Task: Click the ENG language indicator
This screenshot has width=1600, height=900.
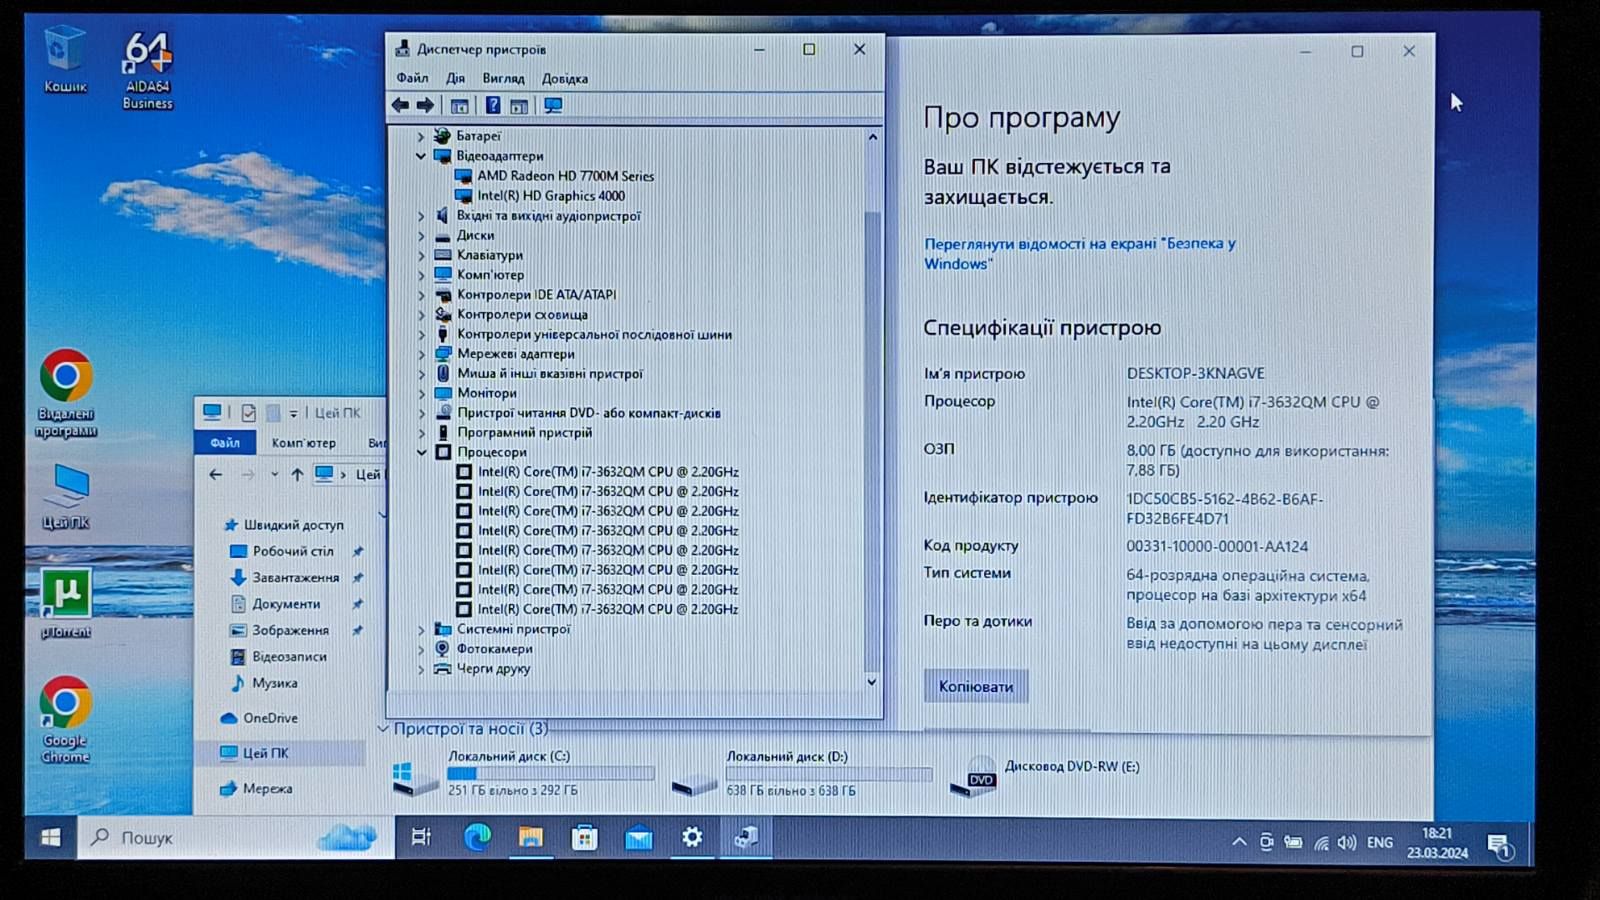Action: (x=1380, y=842)
